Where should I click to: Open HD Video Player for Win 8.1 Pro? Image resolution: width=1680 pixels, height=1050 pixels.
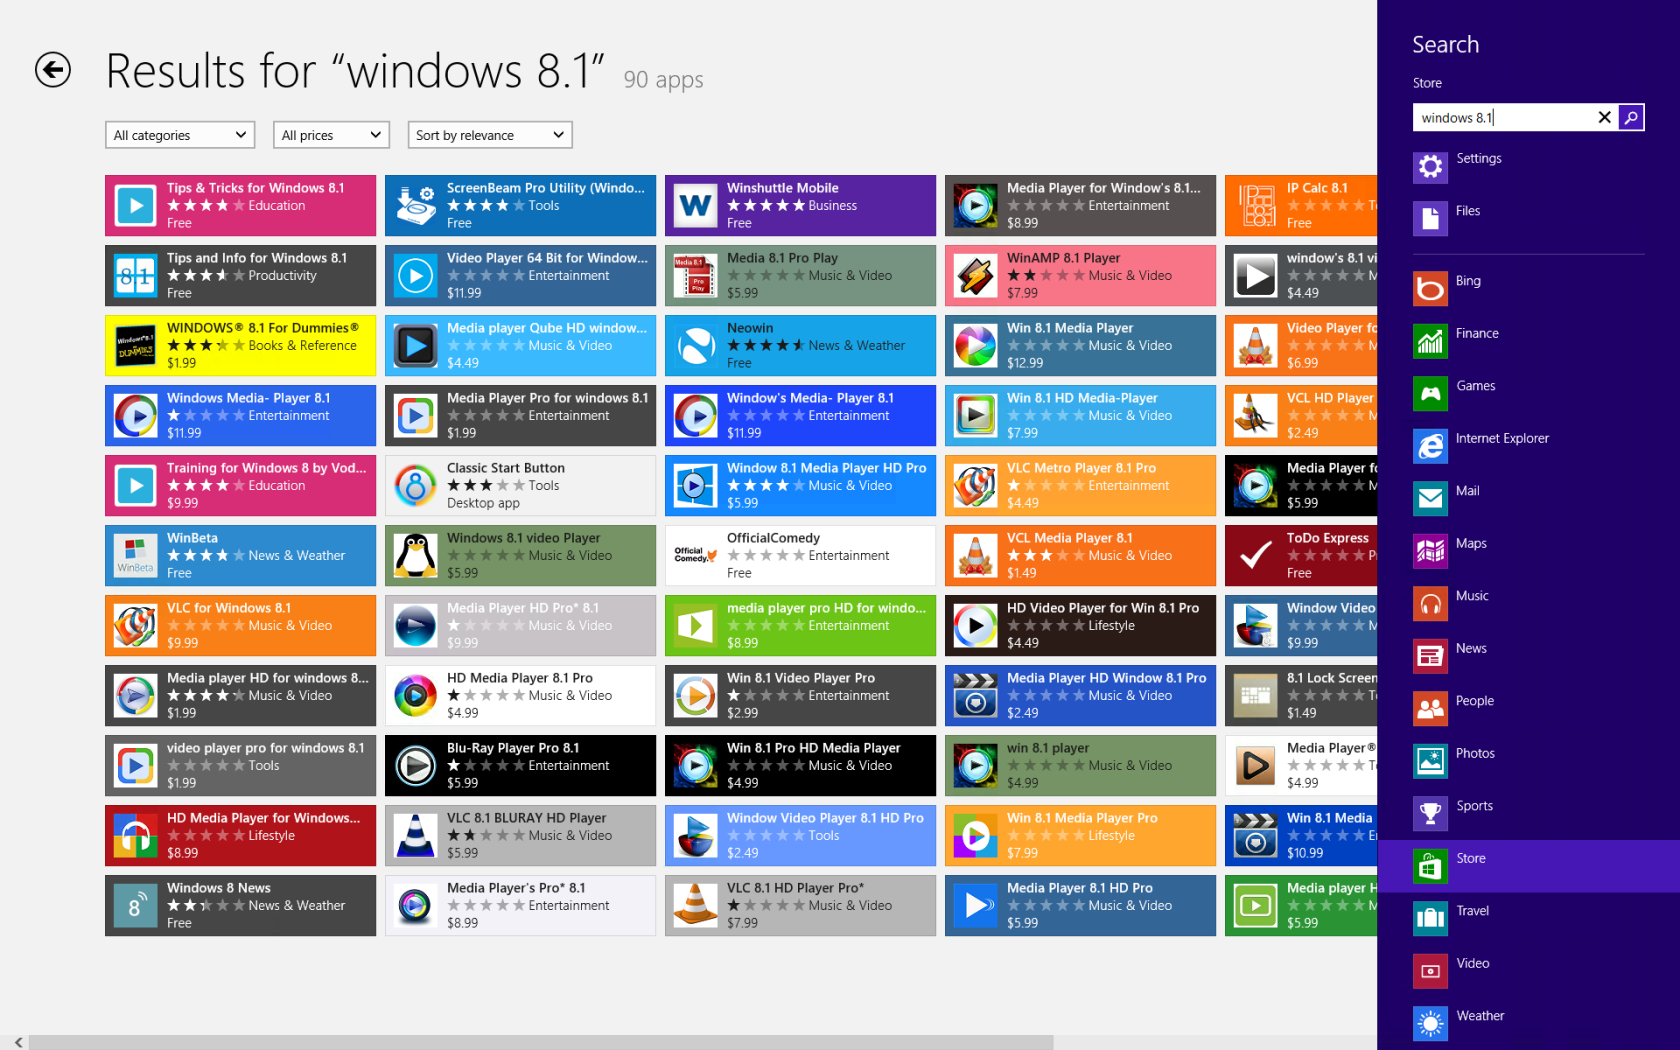(x=1080, y=625)
